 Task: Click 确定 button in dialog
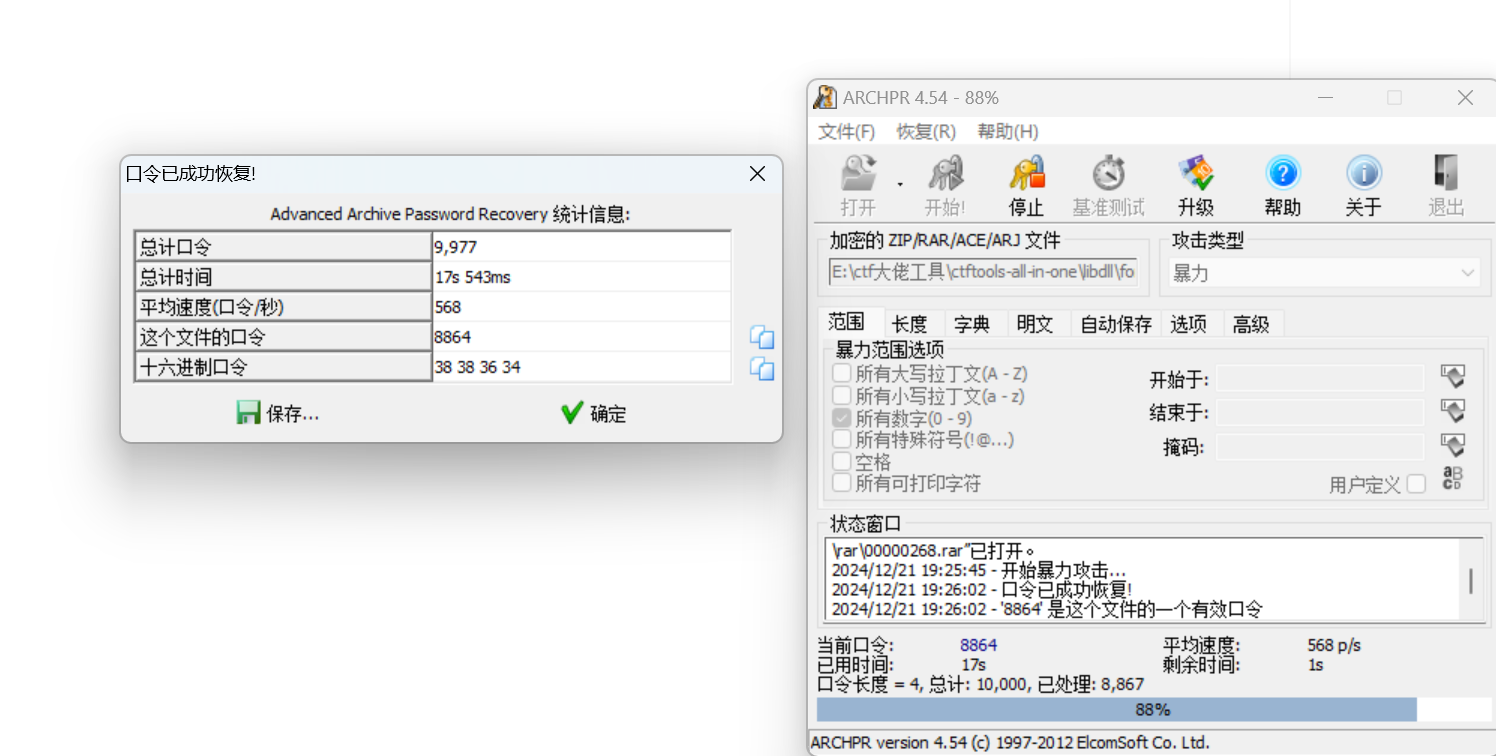pyautogui.click(x=594, y=413)
